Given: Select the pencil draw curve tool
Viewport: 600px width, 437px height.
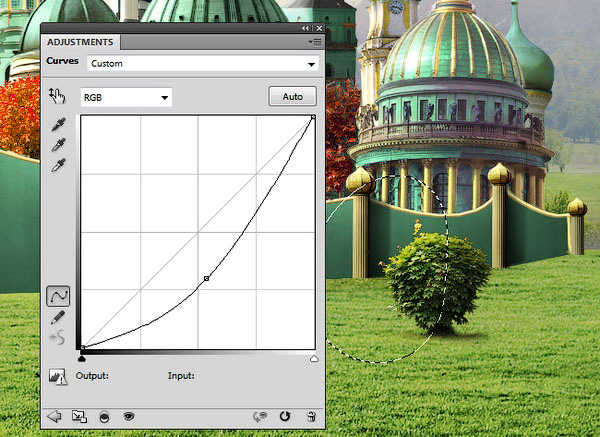Looking at the screenshot, I should point(58,317).
